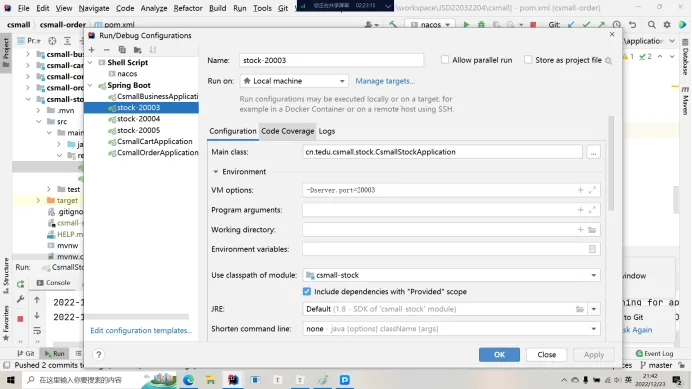This screenshot has height=389, width=692.
Task: Open the help question mark
Action: [x=98, y=355]
